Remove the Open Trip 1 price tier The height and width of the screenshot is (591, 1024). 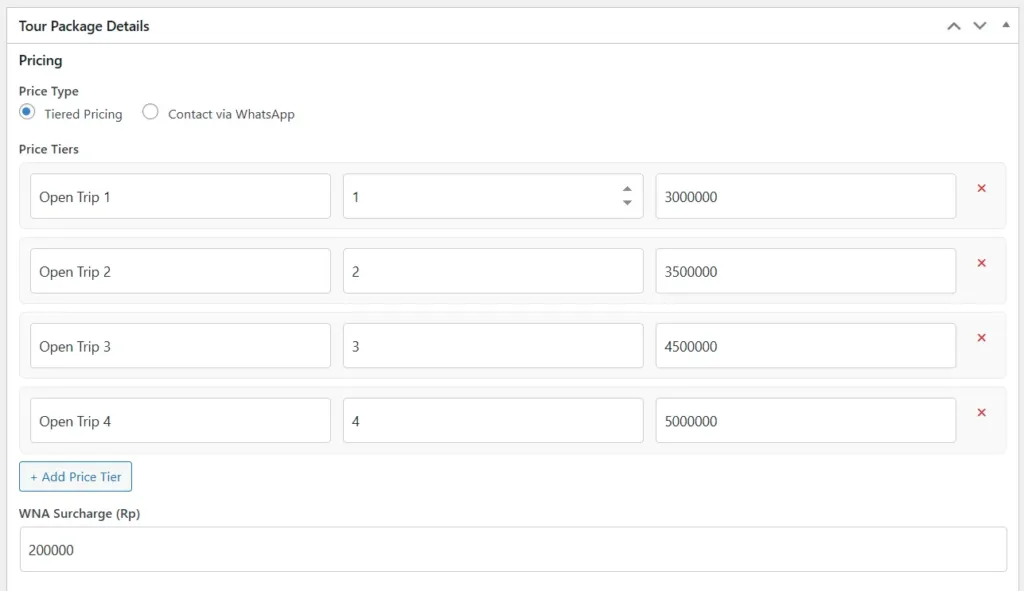(981, 188)
